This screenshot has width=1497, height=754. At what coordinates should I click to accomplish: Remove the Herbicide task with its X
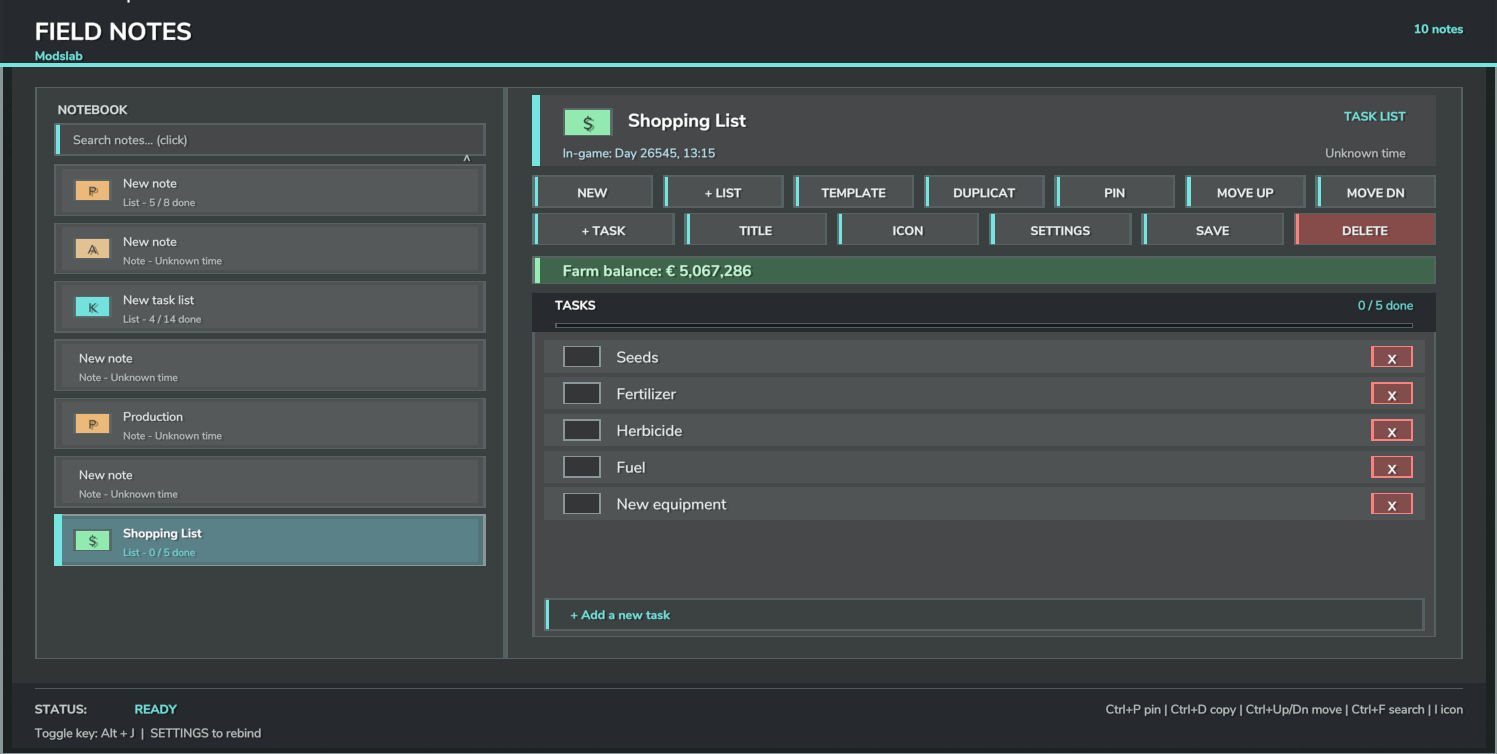[1392, 431]
